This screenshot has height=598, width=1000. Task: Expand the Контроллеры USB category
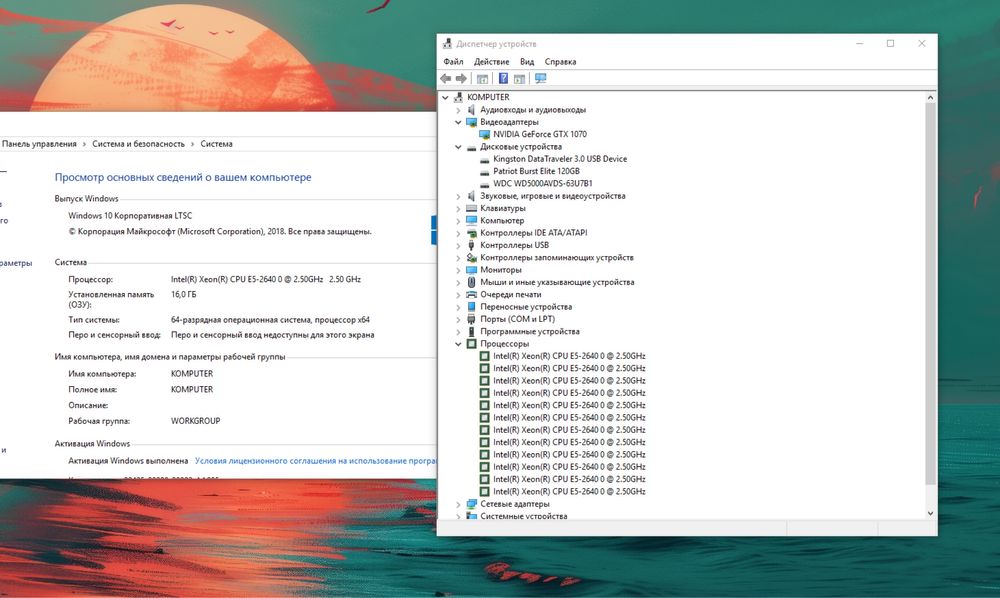pos(458,245)
